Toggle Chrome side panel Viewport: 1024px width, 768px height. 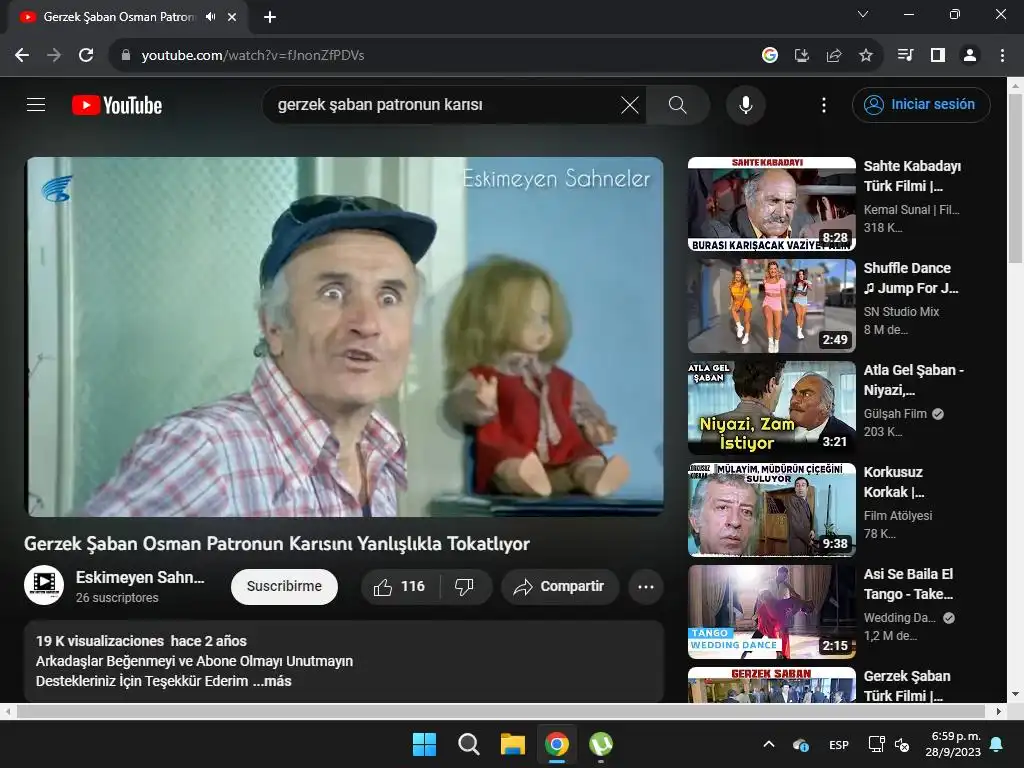938,56
